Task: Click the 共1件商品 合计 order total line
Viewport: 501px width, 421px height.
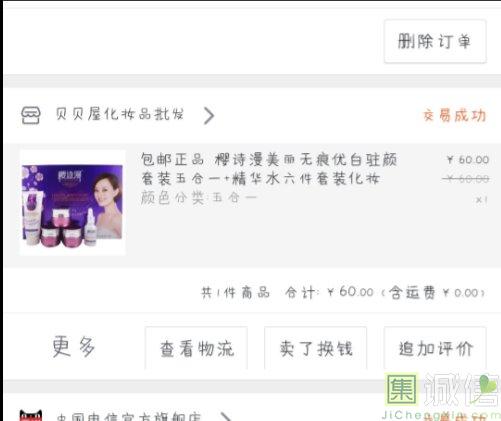Action: [x=343, y=293]
